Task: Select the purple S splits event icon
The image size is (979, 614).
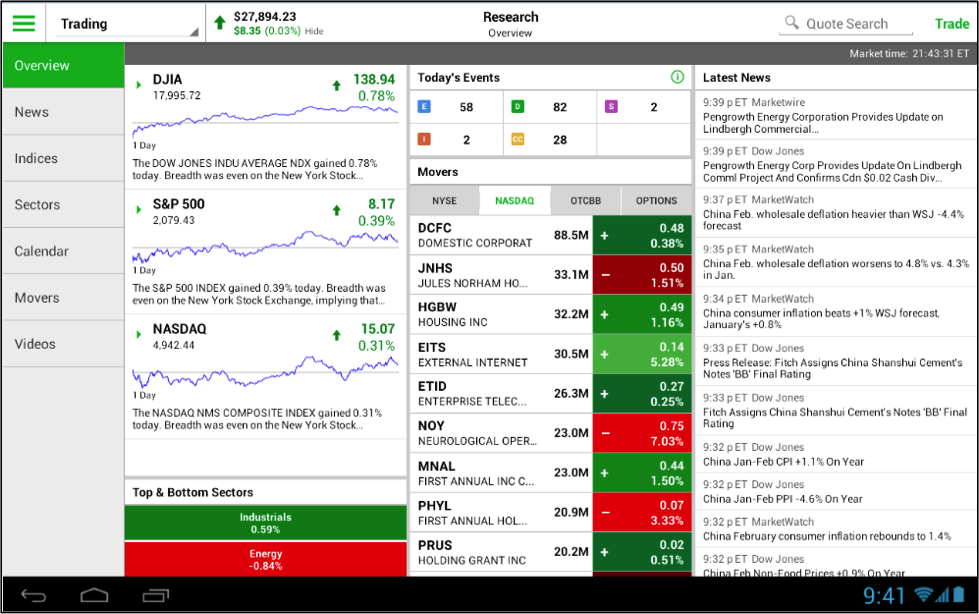Action: [x=611, y=107]
